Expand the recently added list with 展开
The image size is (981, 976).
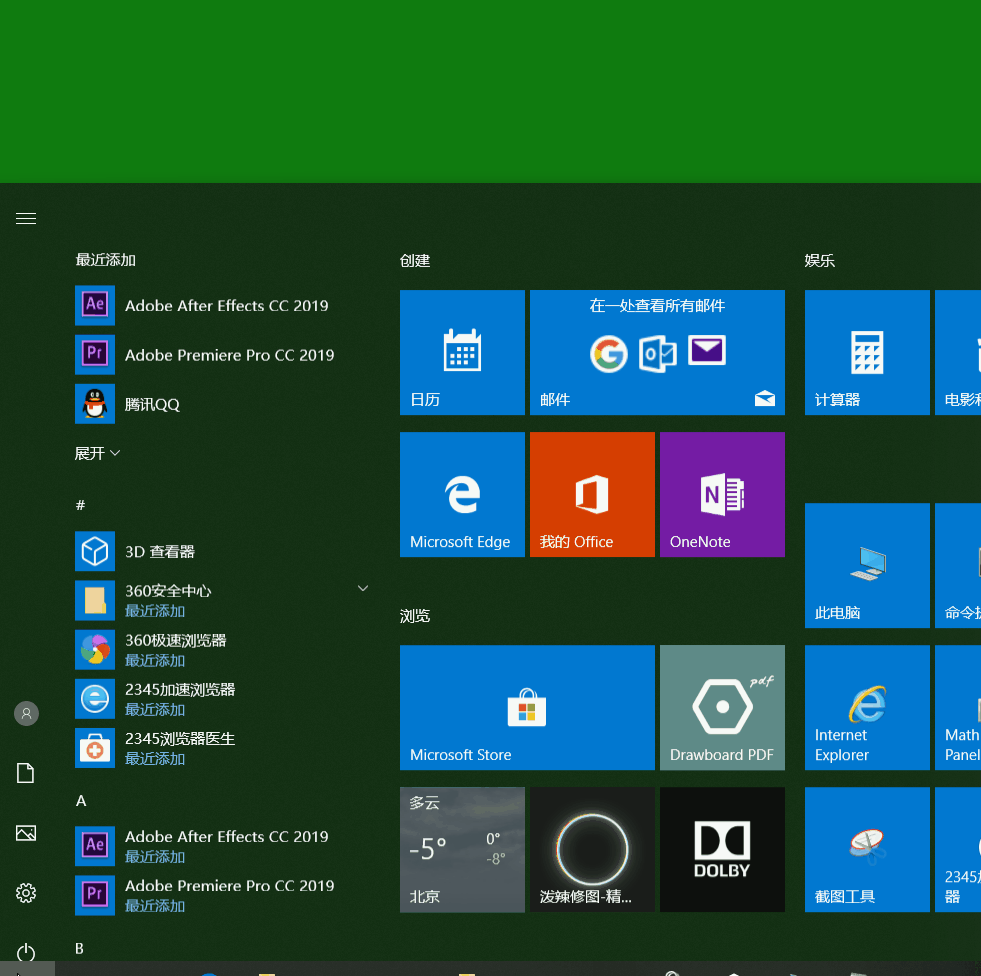97,453
